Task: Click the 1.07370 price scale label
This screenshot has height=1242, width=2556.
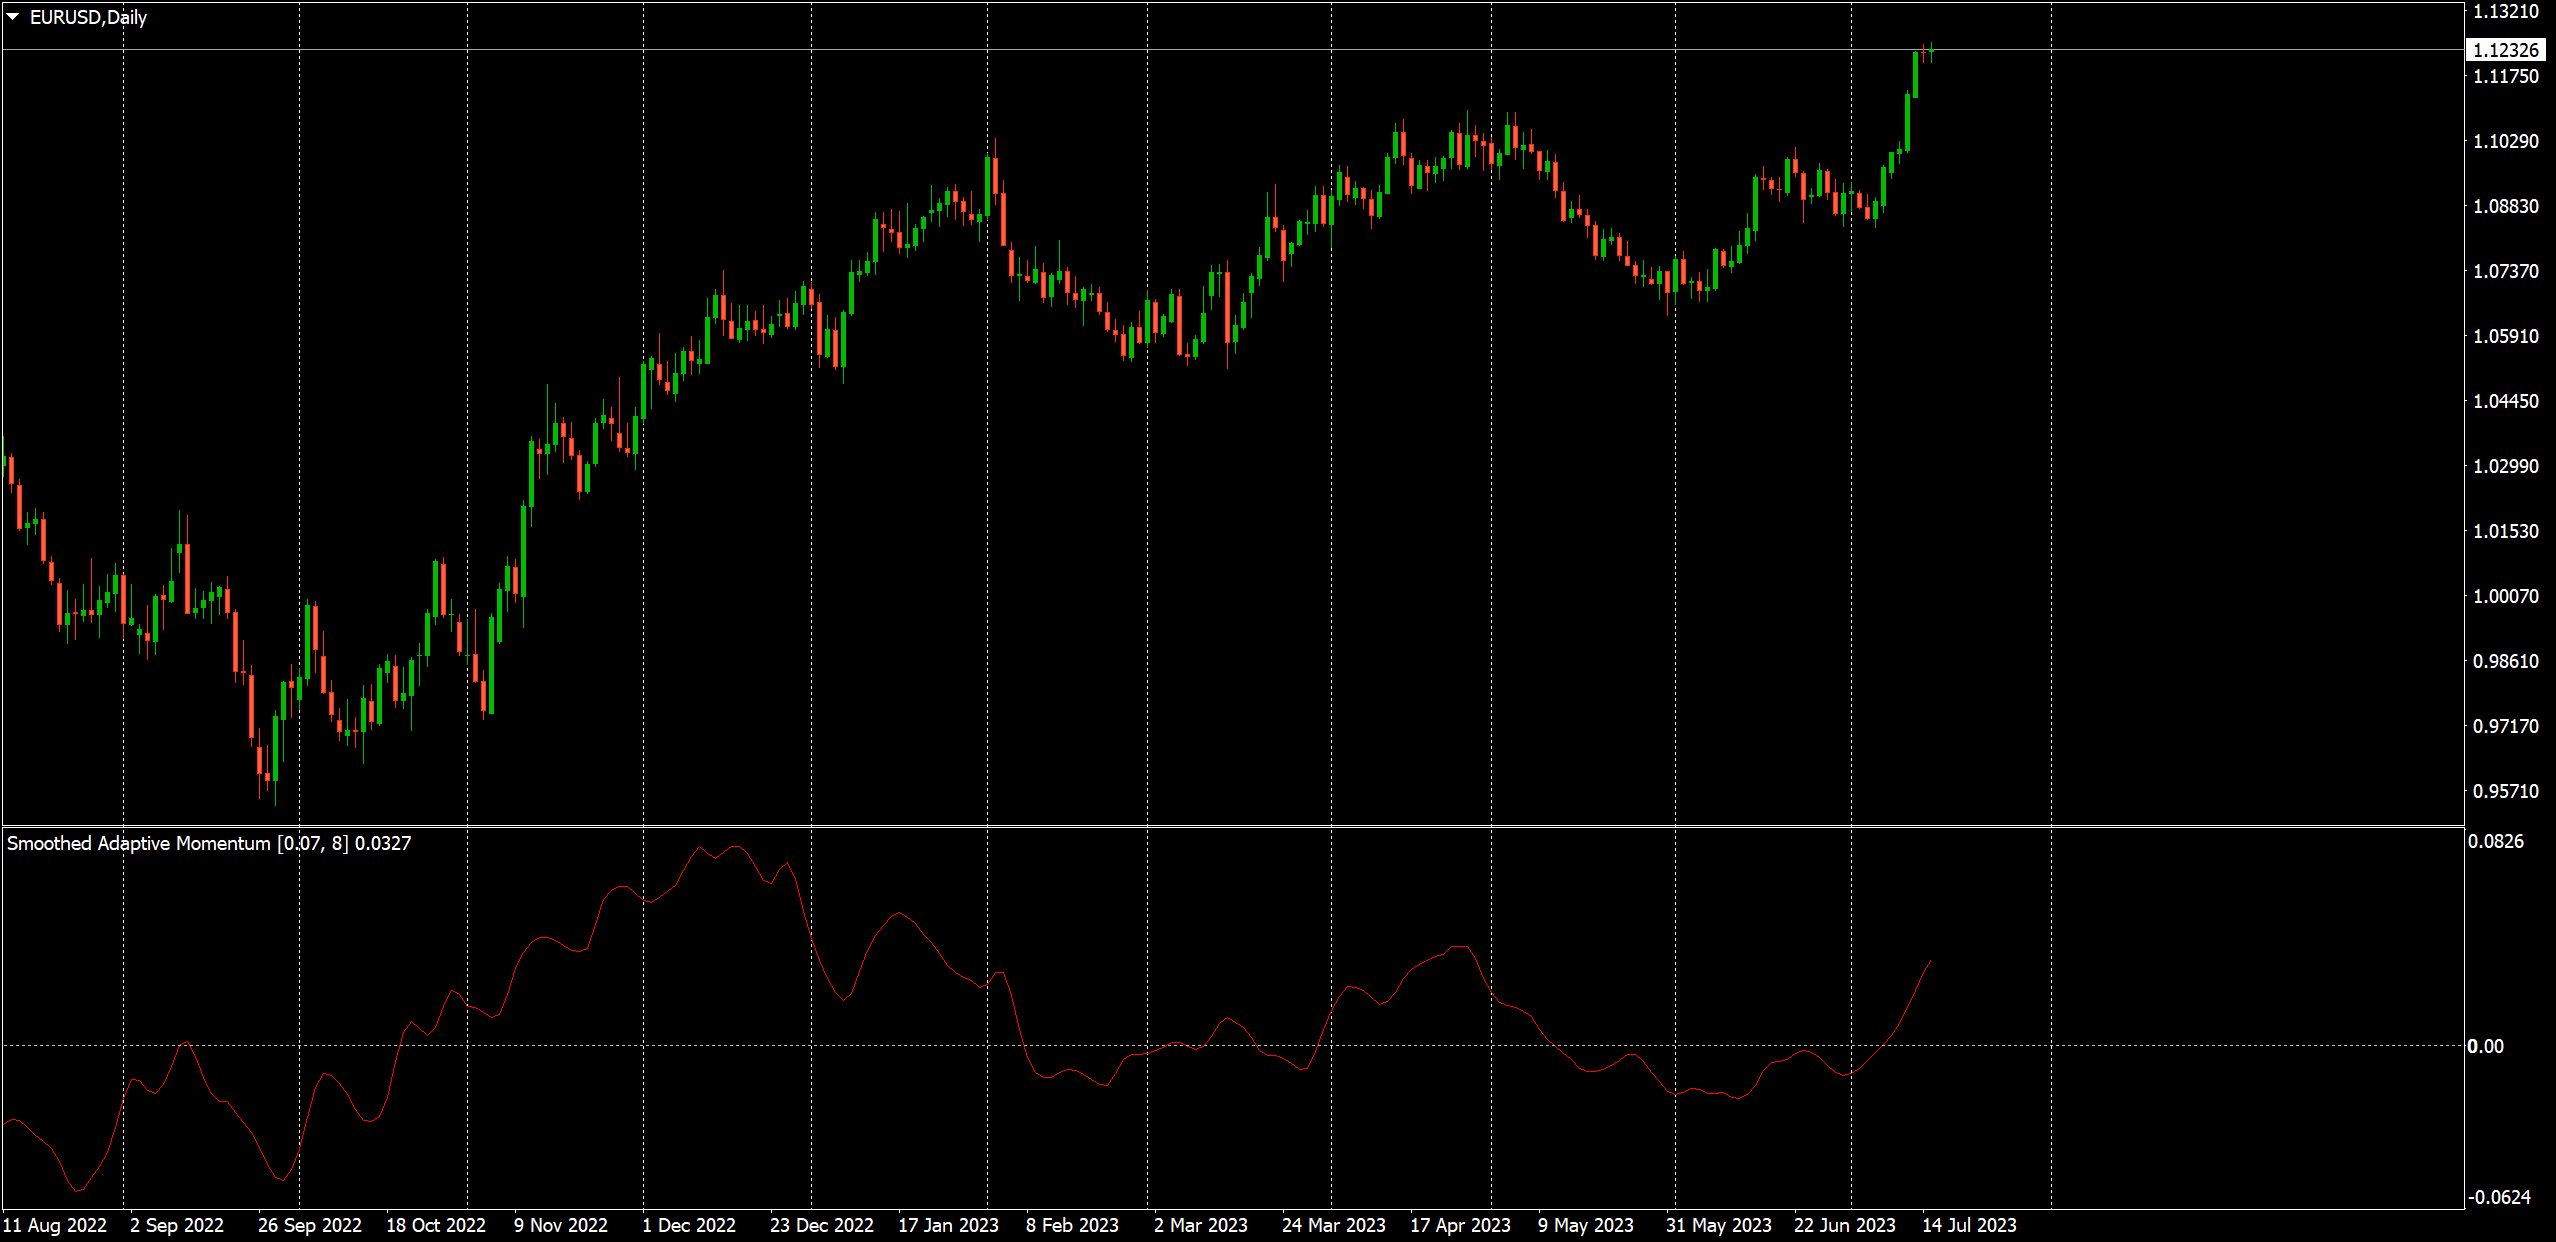Action: pos(2505,271)
